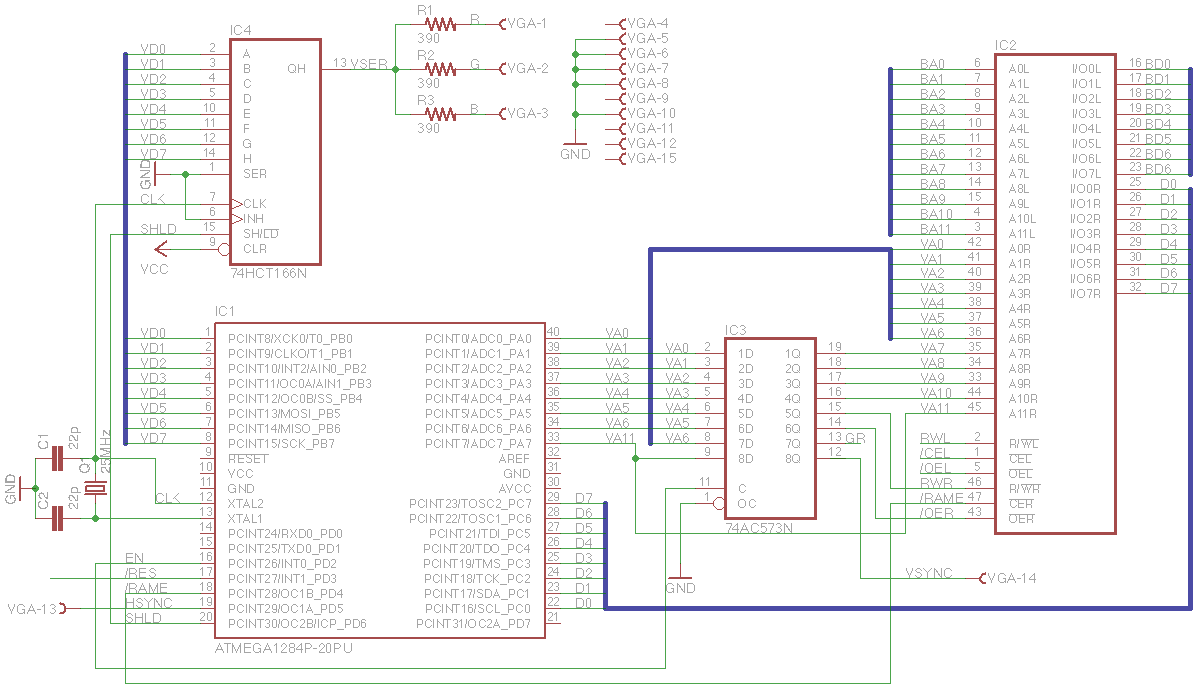Click the HSYNC net label
The image size is (1194, 686).
click(x=149, y=603)
